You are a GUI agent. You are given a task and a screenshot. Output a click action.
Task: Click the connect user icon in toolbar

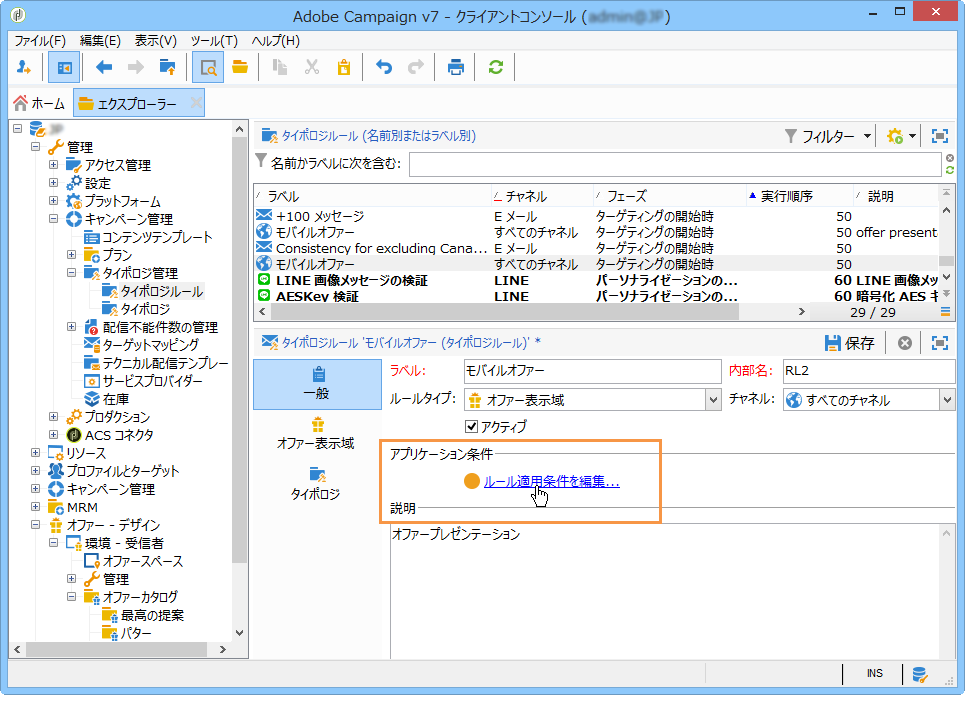click(24, 68)
